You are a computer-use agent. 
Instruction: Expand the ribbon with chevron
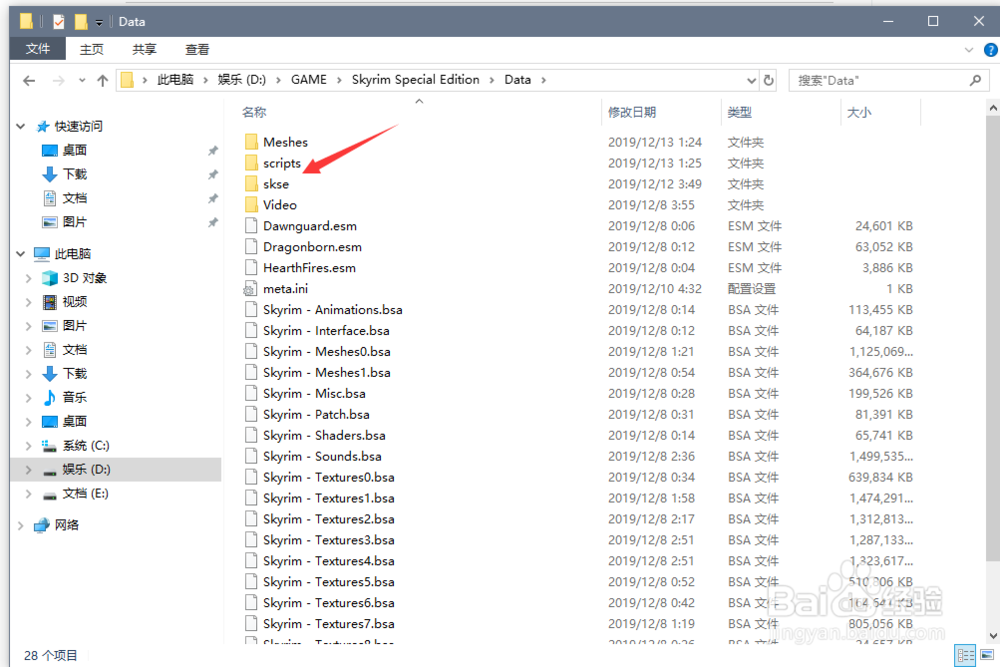click(x=969, y=50)
